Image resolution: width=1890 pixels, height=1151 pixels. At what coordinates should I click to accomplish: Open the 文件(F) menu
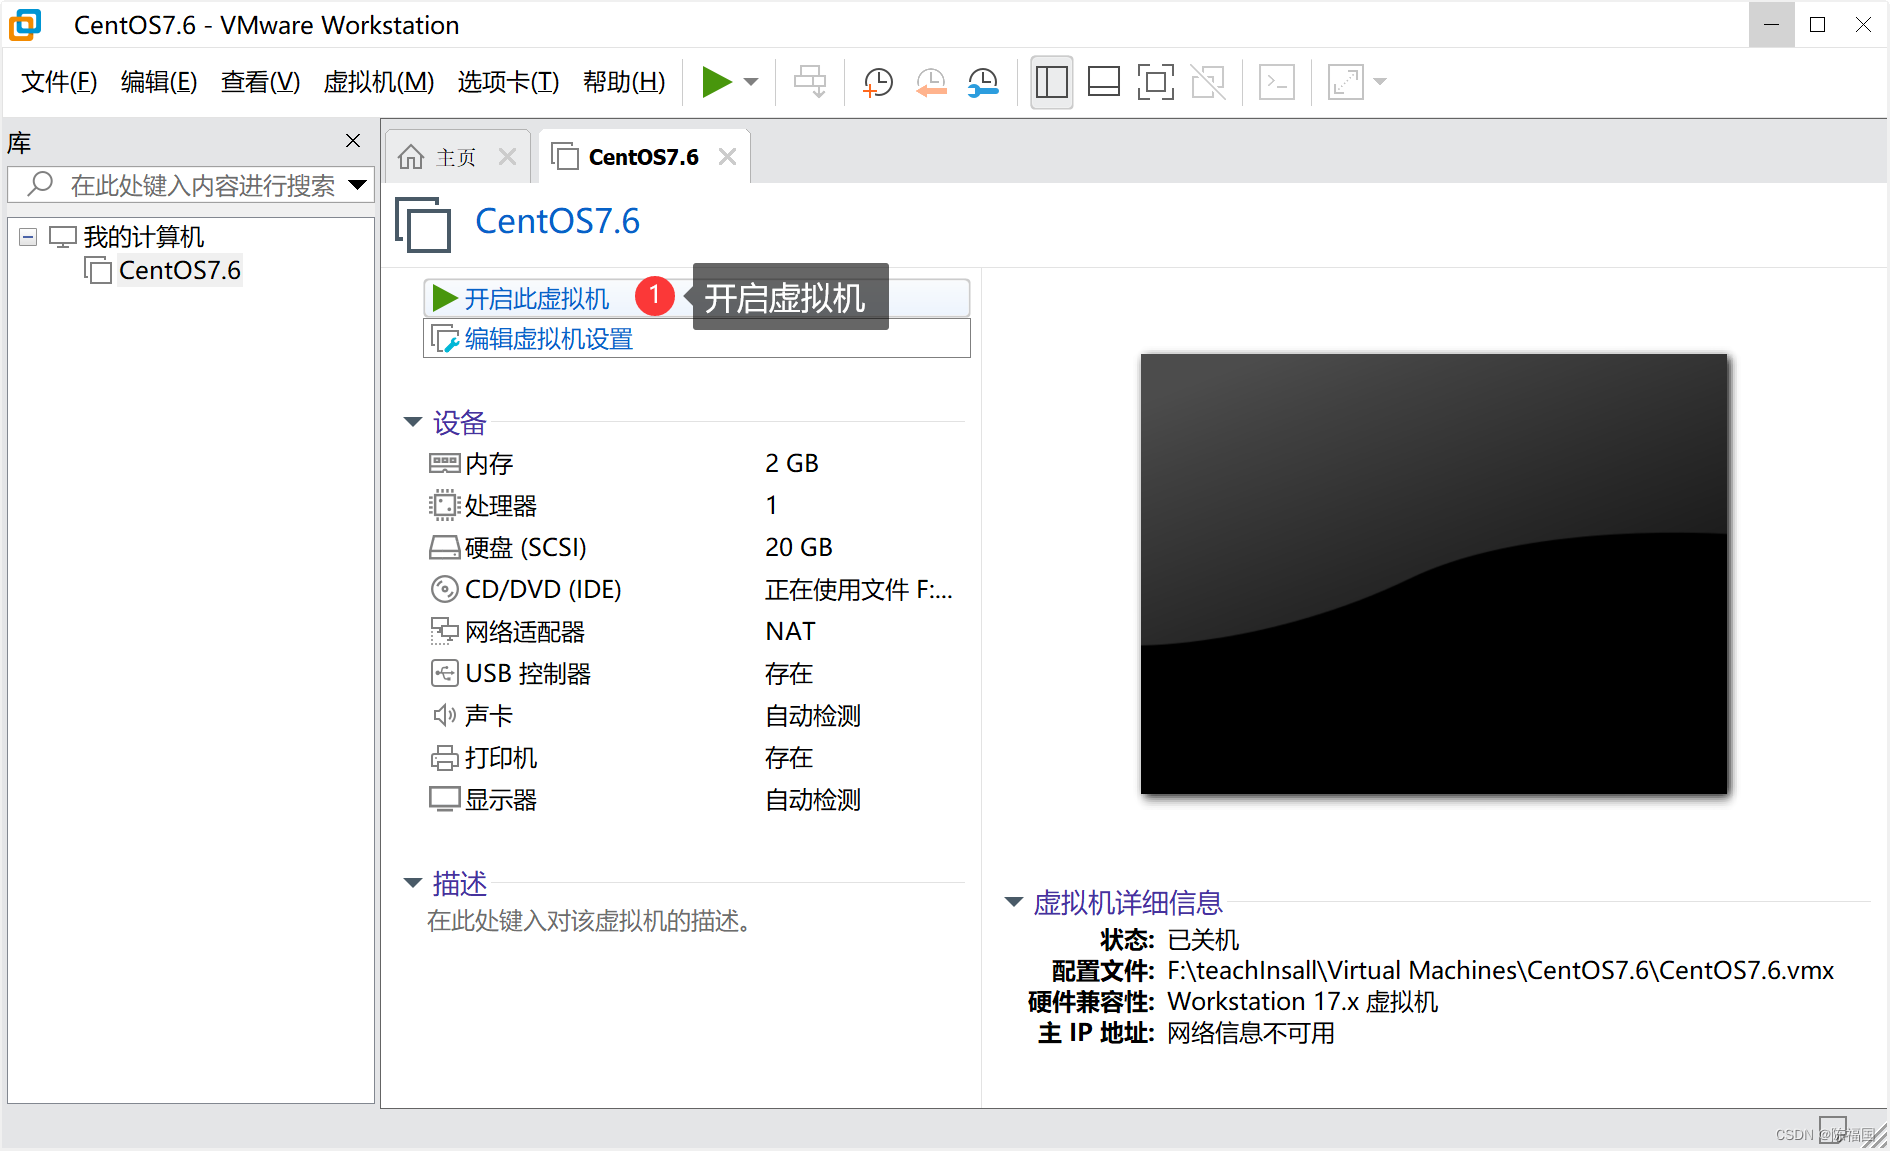59,82
